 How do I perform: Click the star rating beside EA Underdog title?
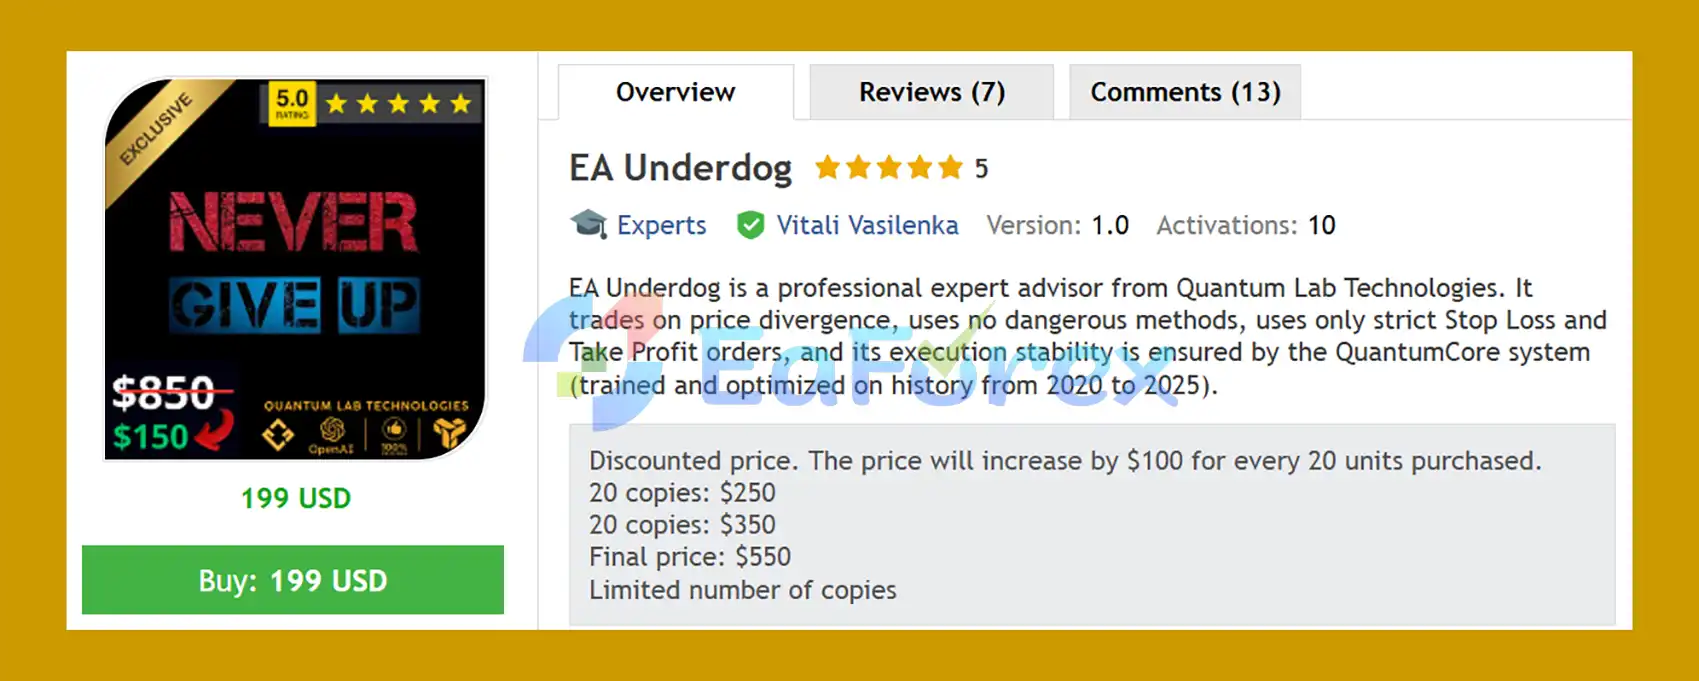(888, 168)
